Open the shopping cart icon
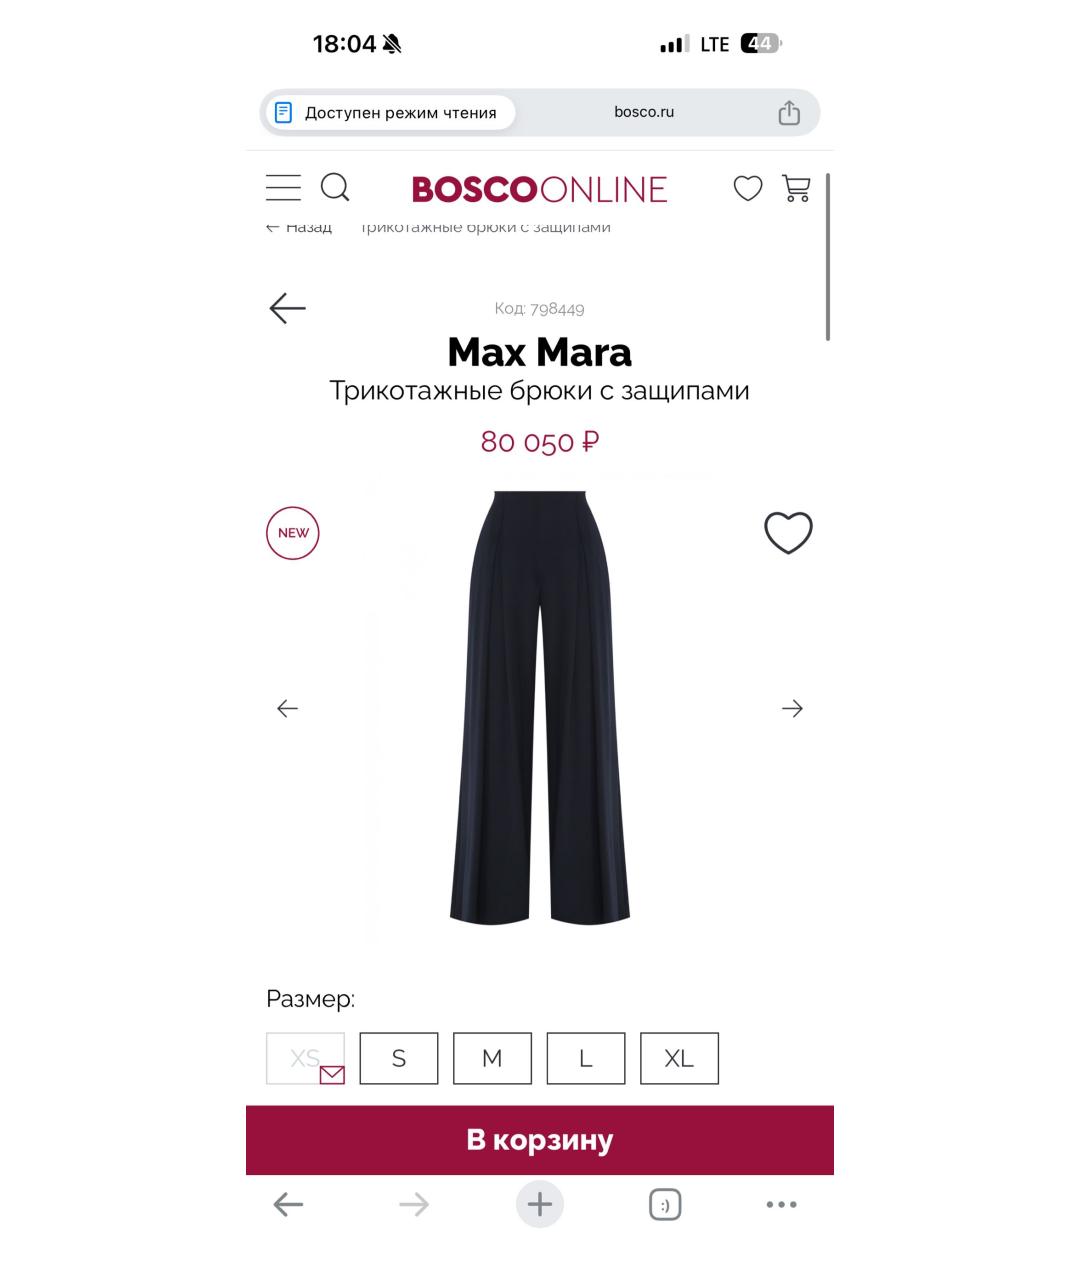This screenshot has width=1080, height=1280. tap(796, 188)
